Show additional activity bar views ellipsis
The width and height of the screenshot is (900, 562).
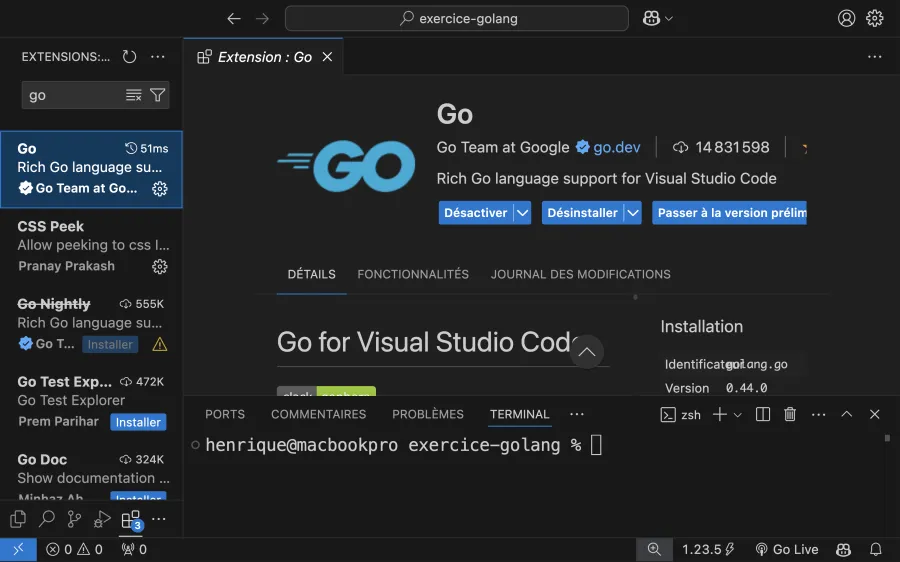click(158, 519)
